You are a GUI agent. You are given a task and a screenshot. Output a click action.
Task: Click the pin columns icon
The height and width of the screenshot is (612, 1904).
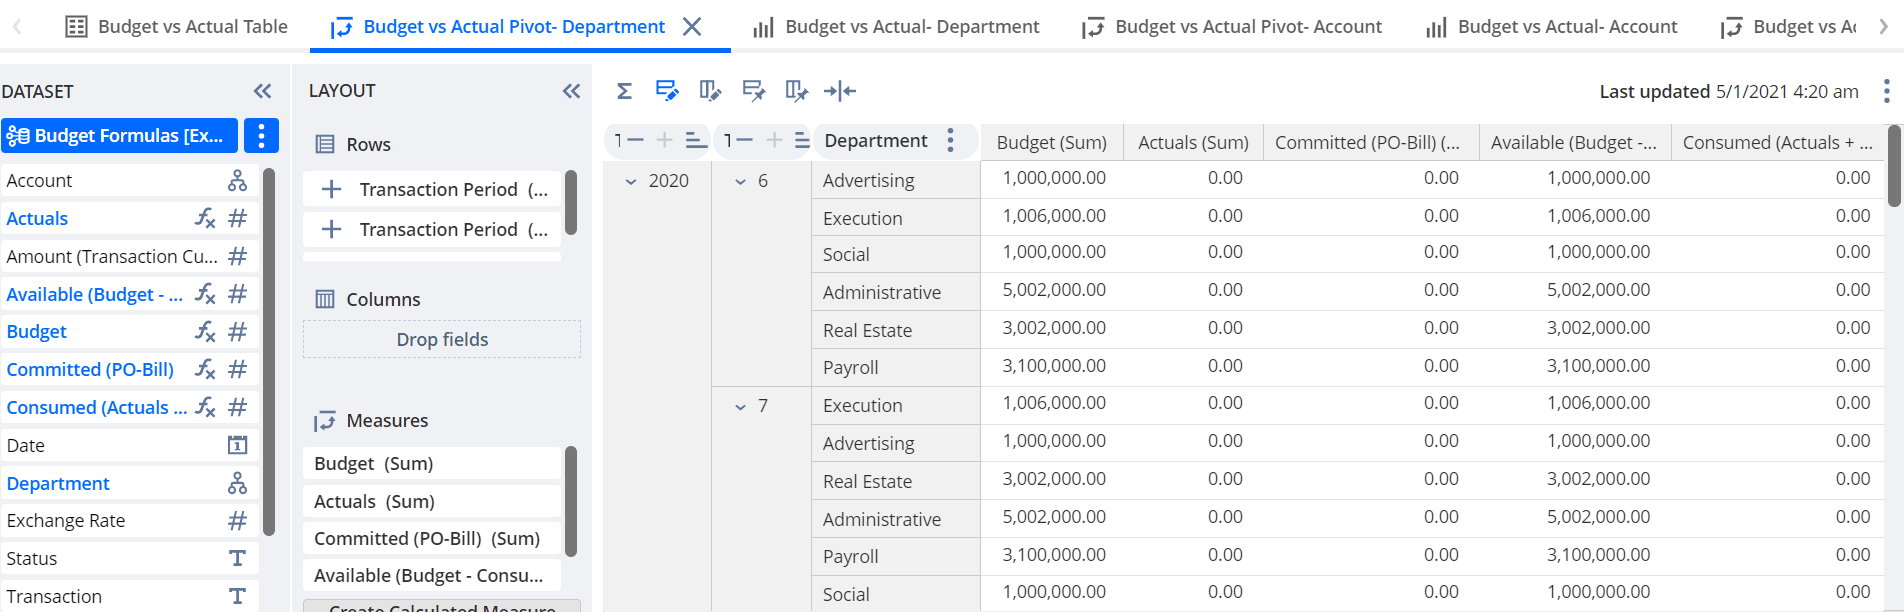tap(796, 91)
